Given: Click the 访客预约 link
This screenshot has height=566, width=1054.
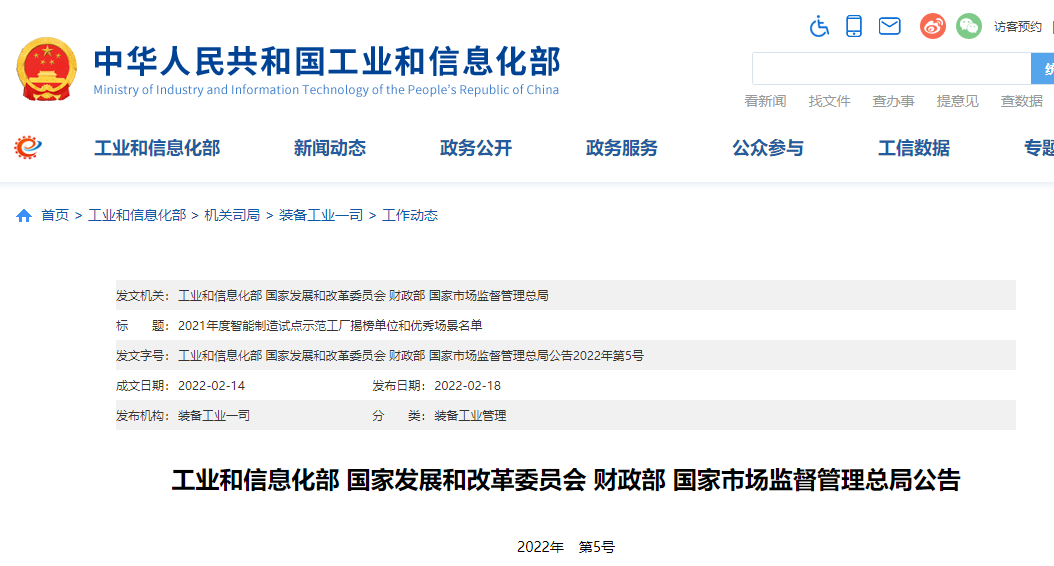Looking at the screenshot, I should click(x=1017, y=27).
